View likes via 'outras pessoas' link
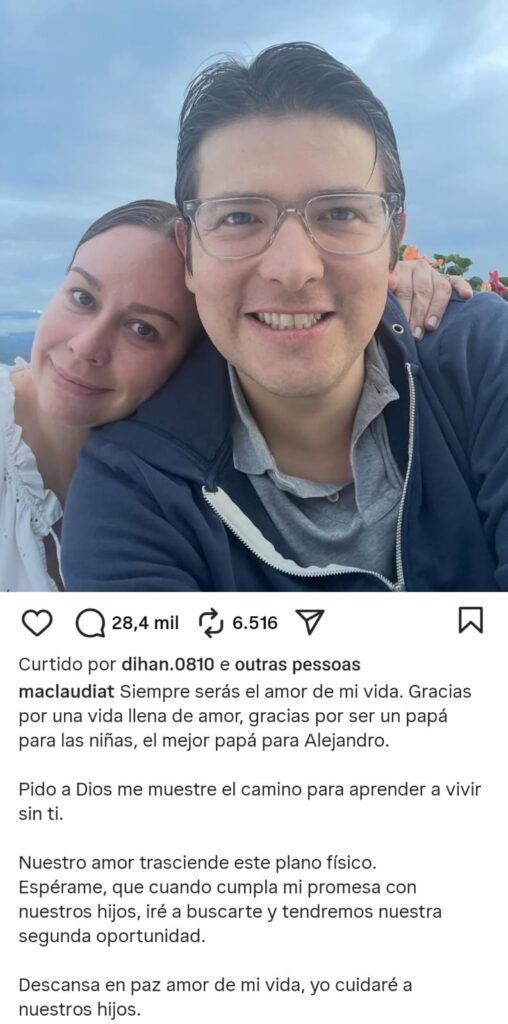Viewport: 508px width, 1024px height. (x=297, y=665)
